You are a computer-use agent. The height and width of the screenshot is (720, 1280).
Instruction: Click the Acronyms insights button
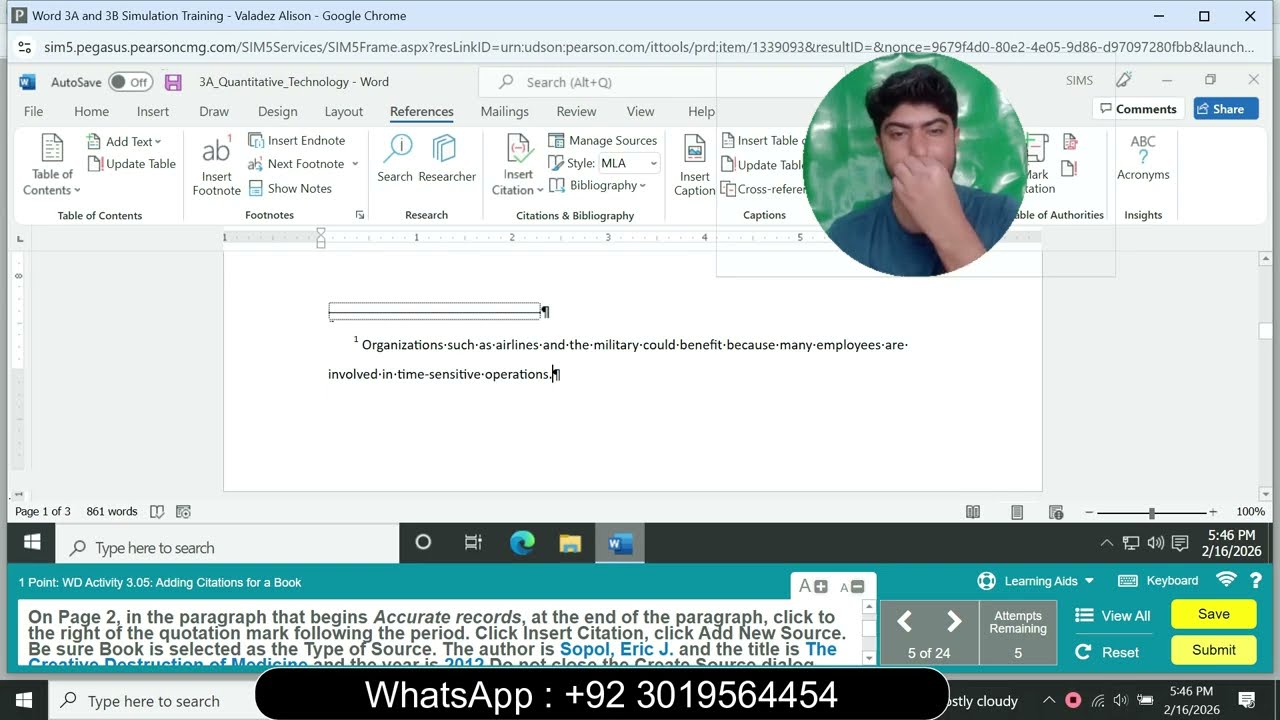click(x=1143, y=159)
